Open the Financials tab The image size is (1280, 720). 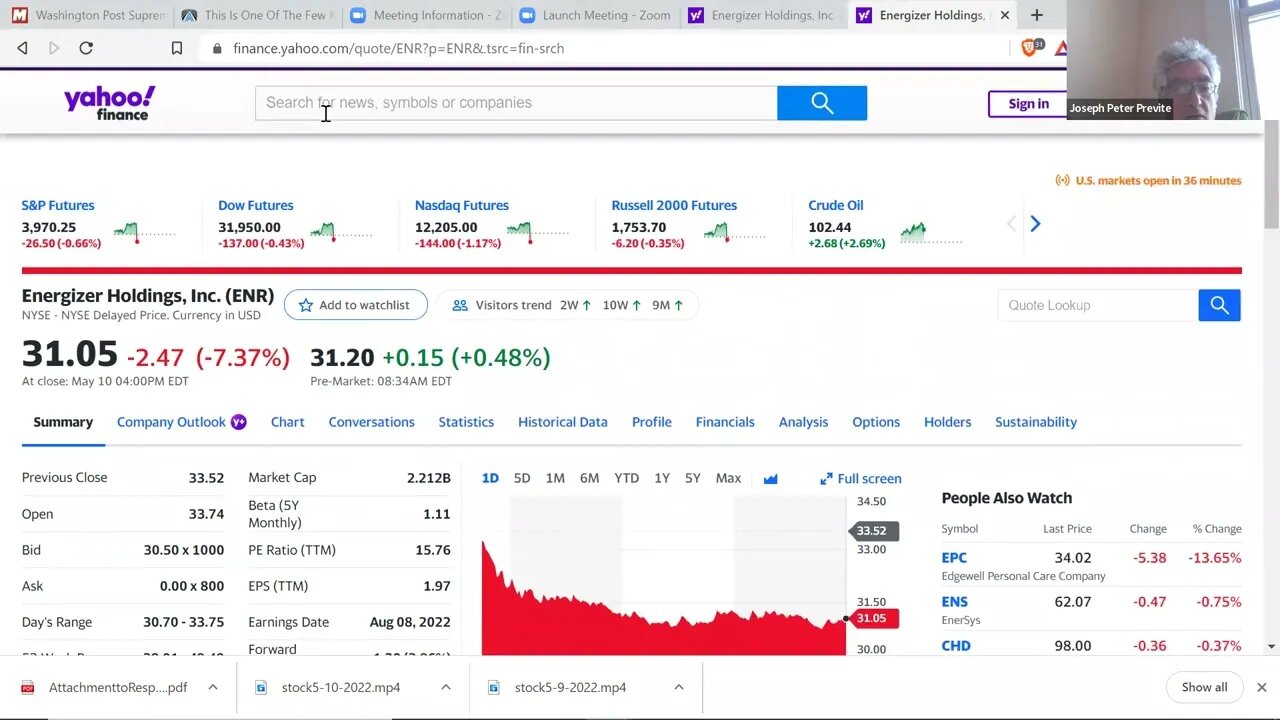click(x=725, y=422)
